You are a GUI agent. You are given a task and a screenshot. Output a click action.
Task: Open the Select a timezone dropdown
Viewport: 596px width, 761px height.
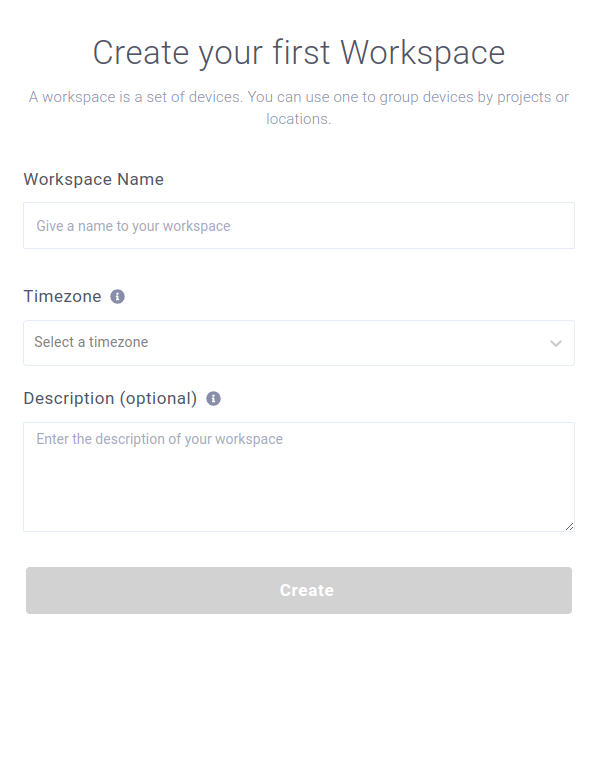299,343
